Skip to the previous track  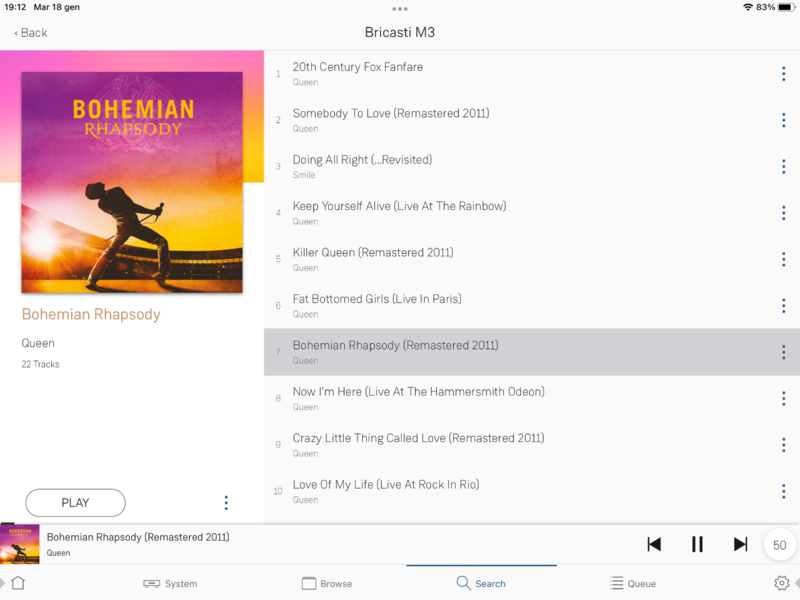[x=654, y=544]
